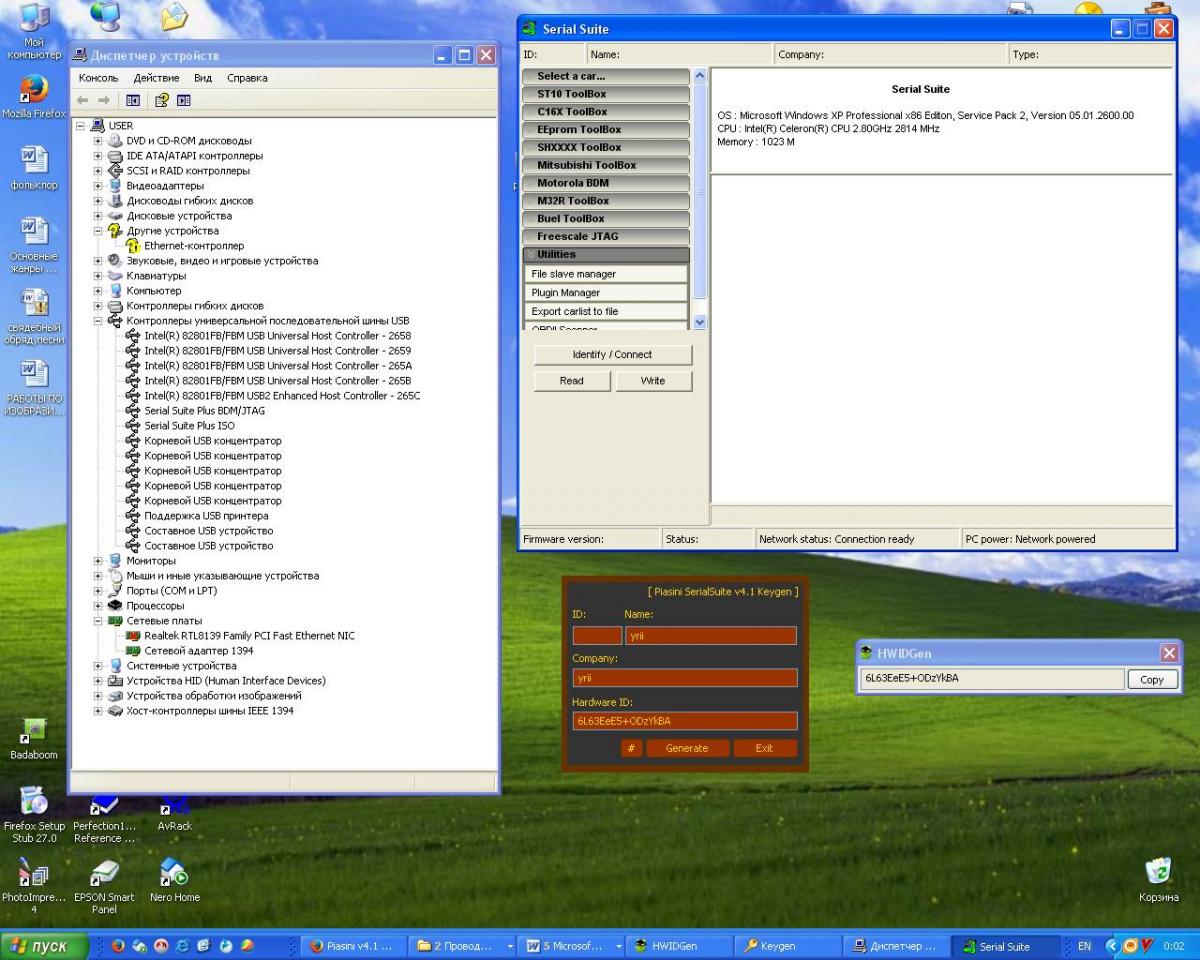The height and width of the screenshot is (960, 1200).
Task: Click the Поддержка USB принтера device icon
Action: 133,516
